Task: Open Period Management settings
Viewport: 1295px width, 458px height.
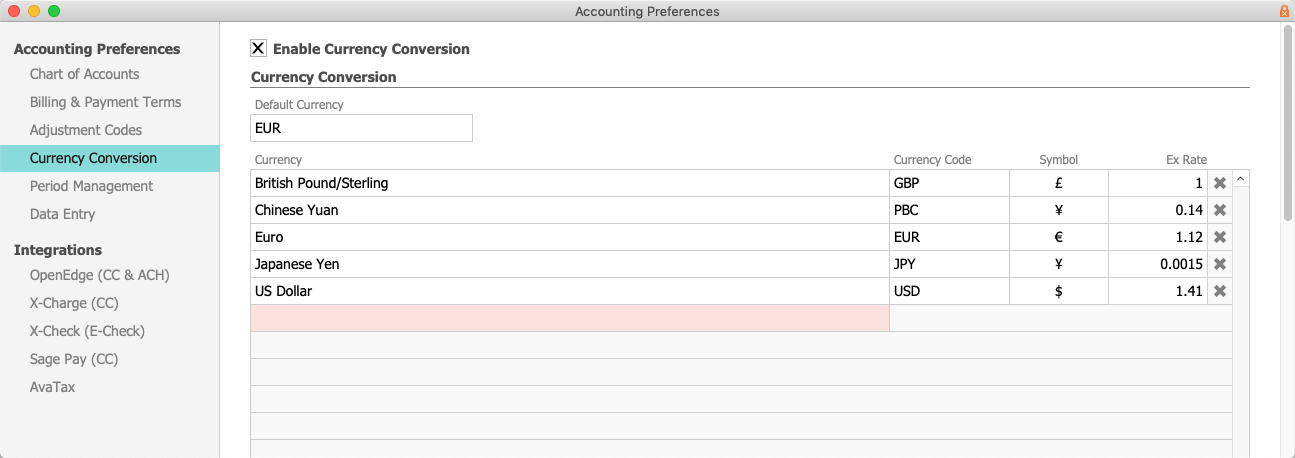Action: 91,186
